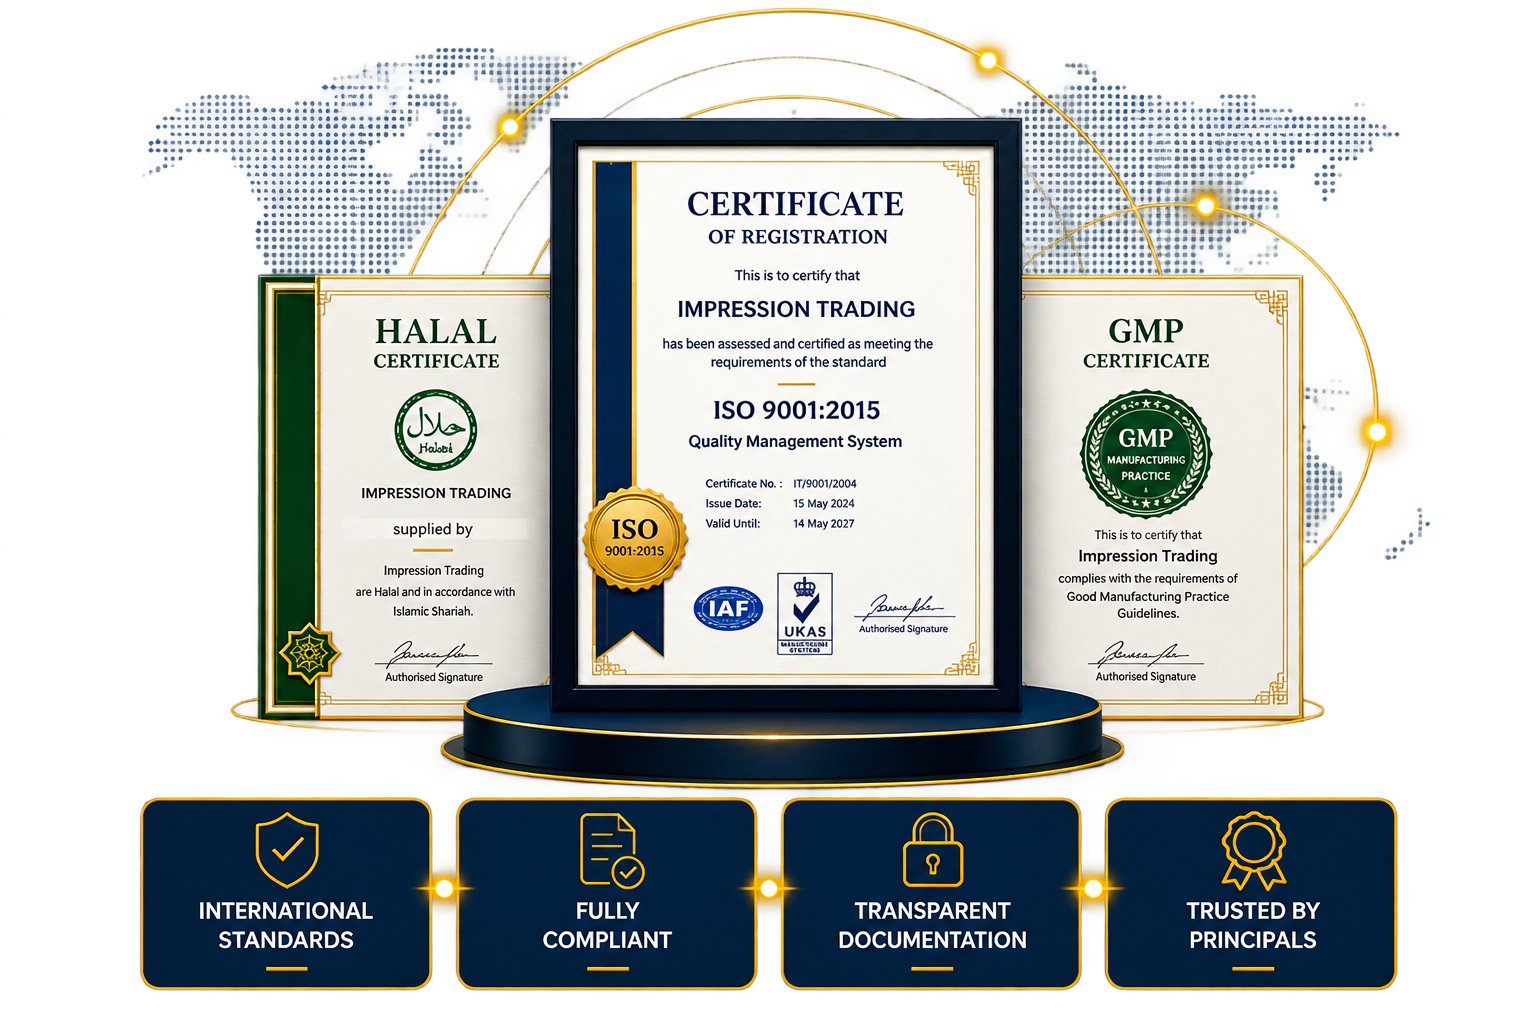Click the award rosette icon above Trusted by Principals
The width and height of the screenshot is (1536, 1024).
pos(1253,851)
